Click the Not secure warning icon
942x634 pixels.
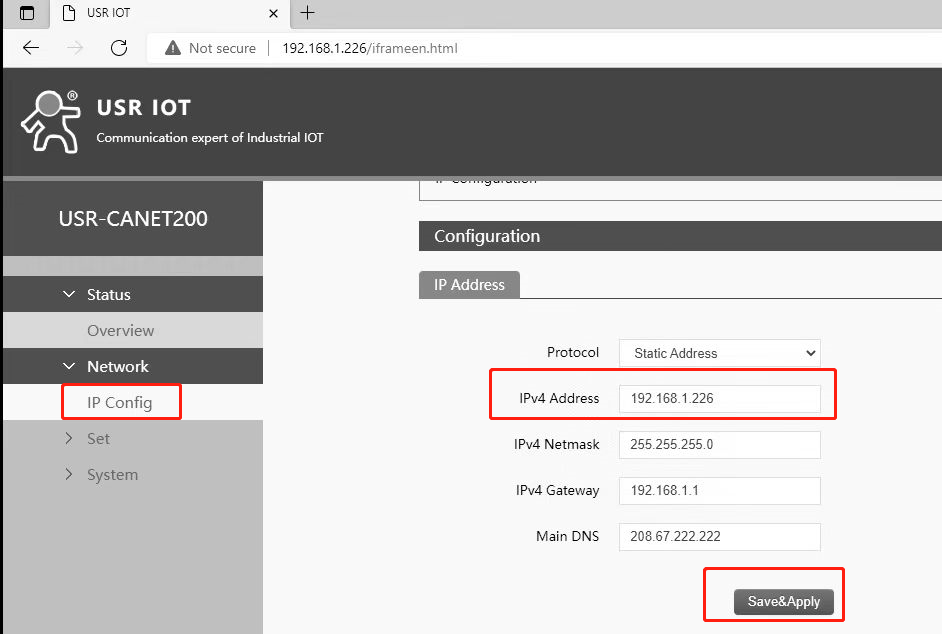pos(173,47)
